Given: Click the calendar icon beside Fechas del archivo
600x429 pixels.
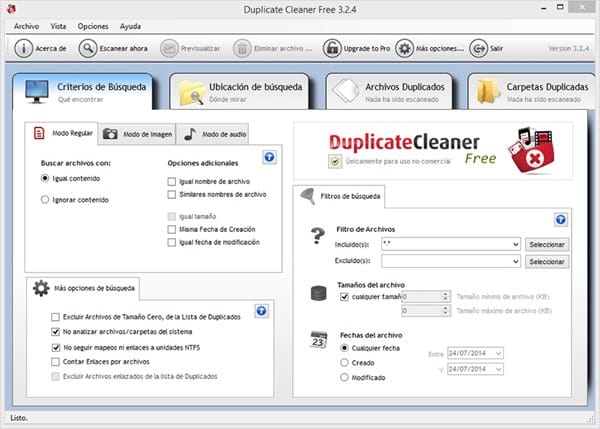Looking at the screenshot, I should click(318, 340).
